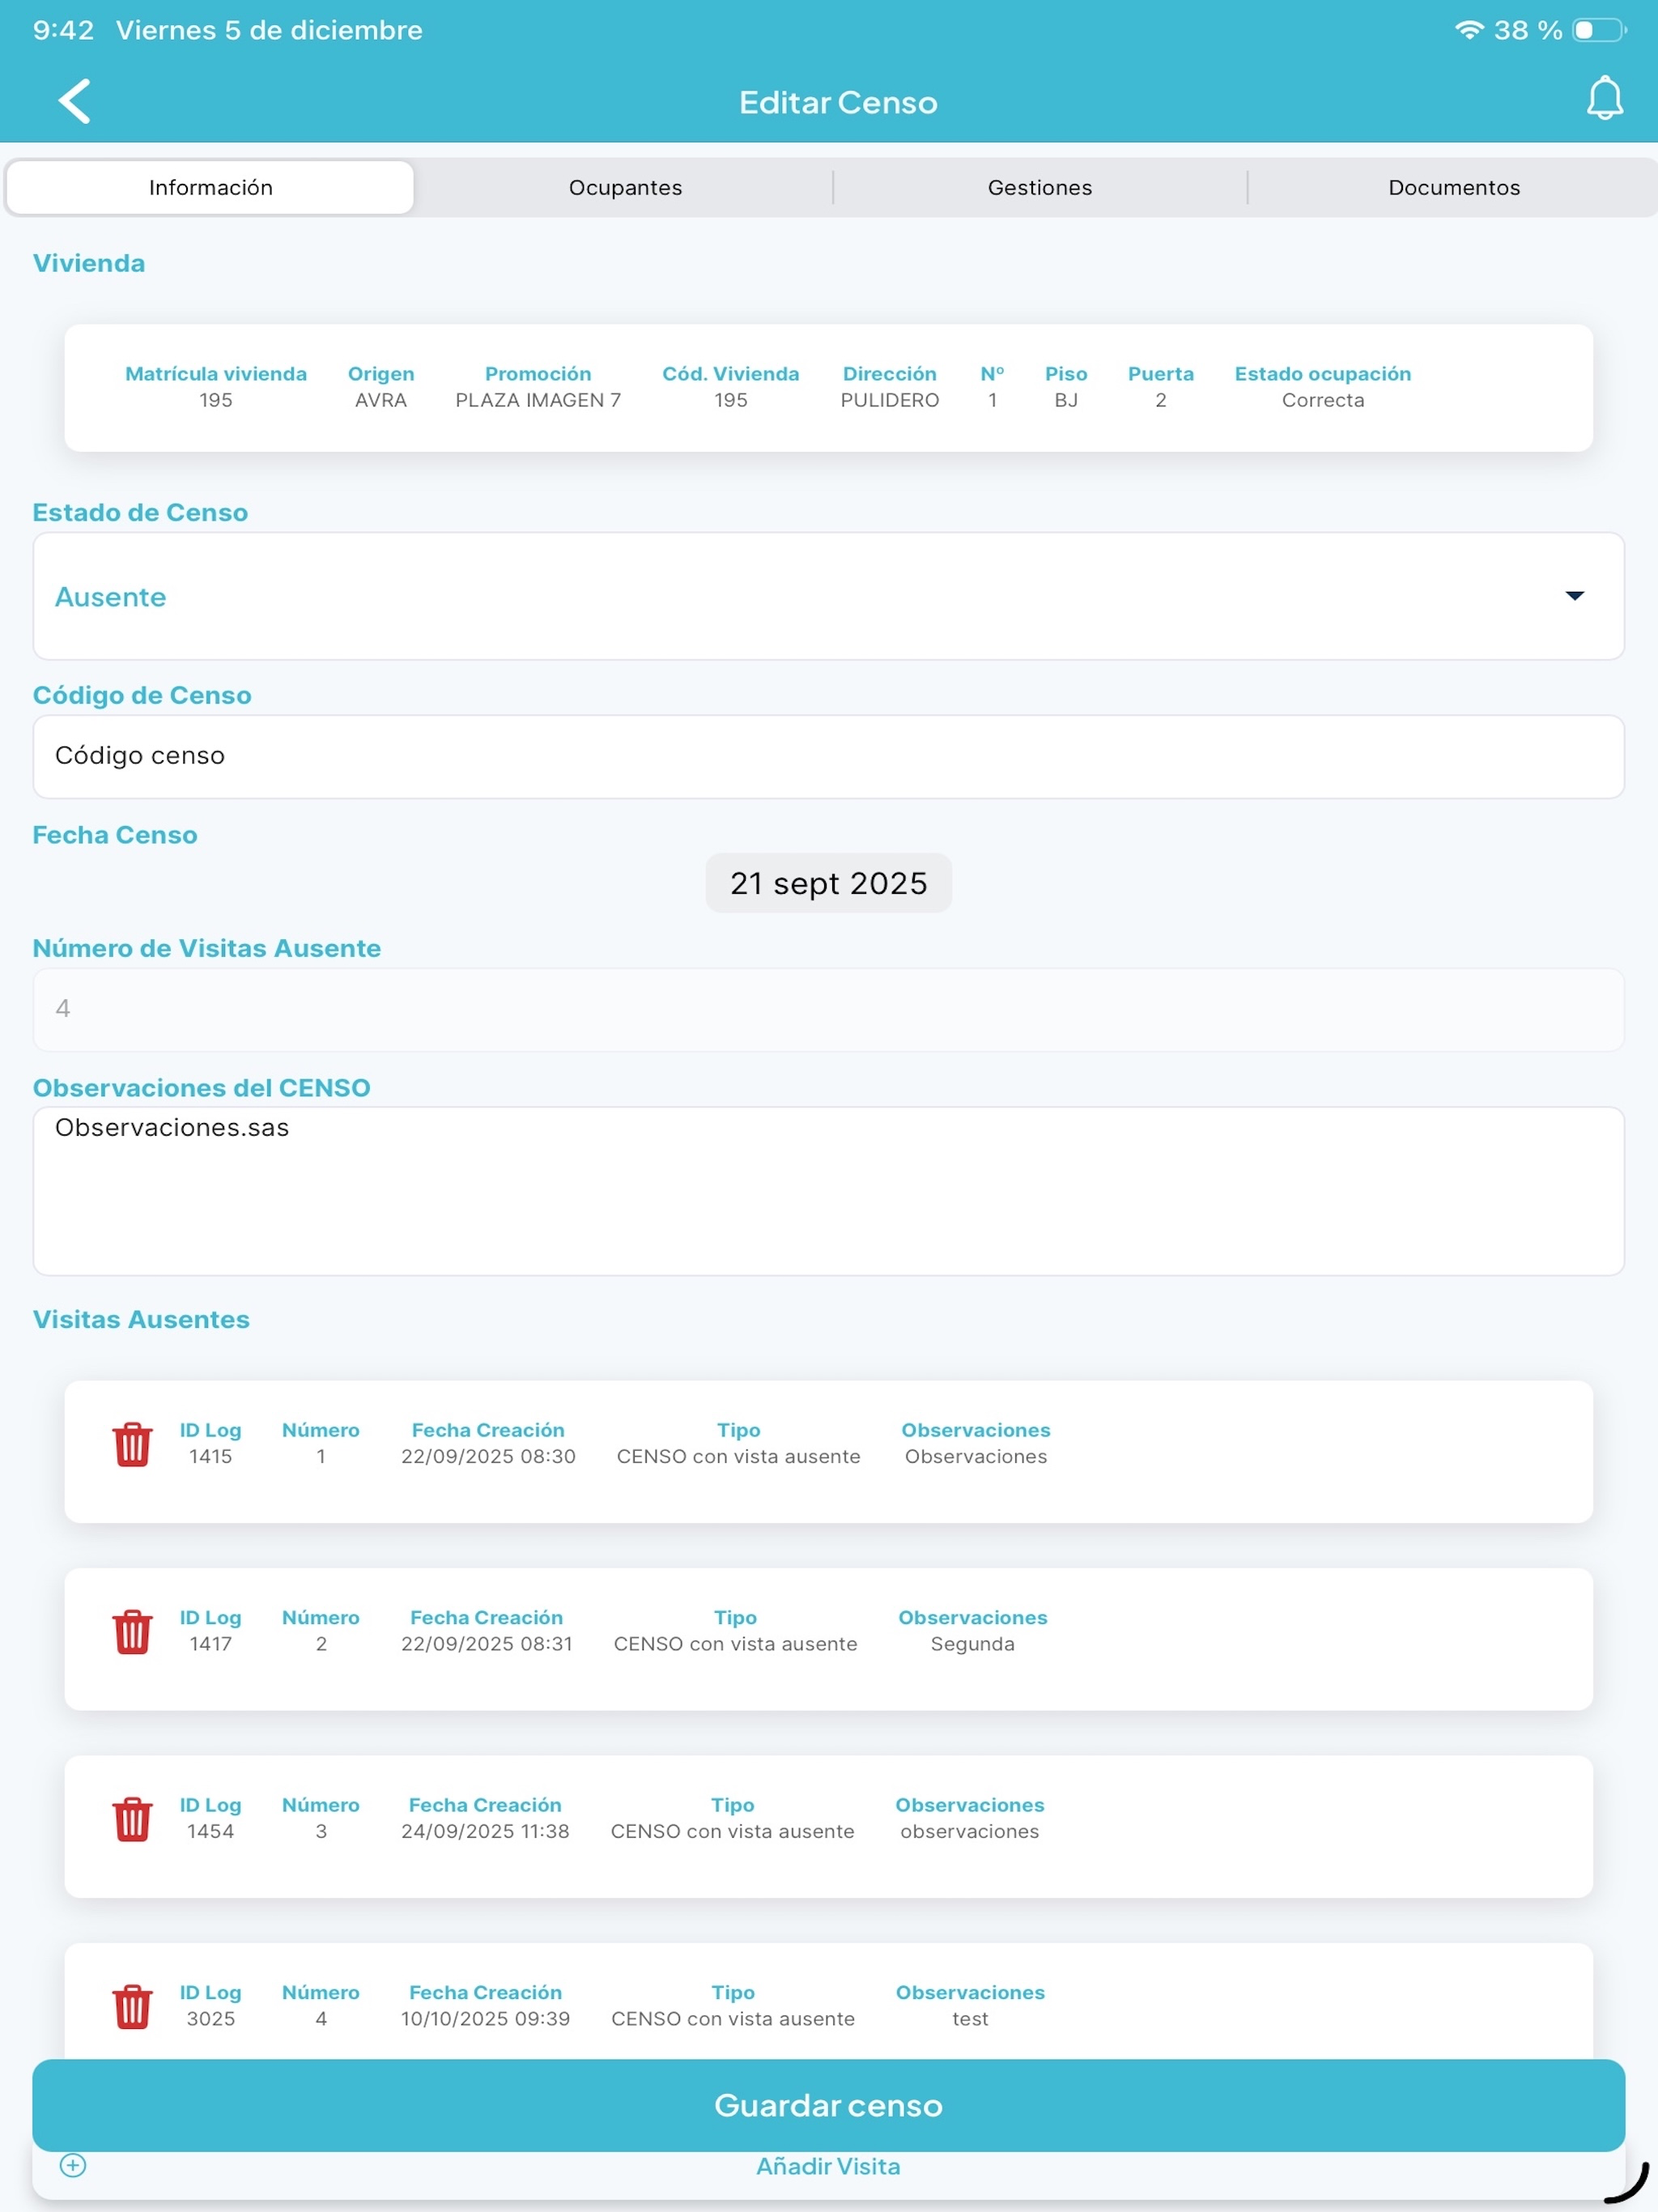The width and height of the screenshot is (1658, 2212).
Task: Tap the Añadir Visita link
Action: click(828, 2166)
